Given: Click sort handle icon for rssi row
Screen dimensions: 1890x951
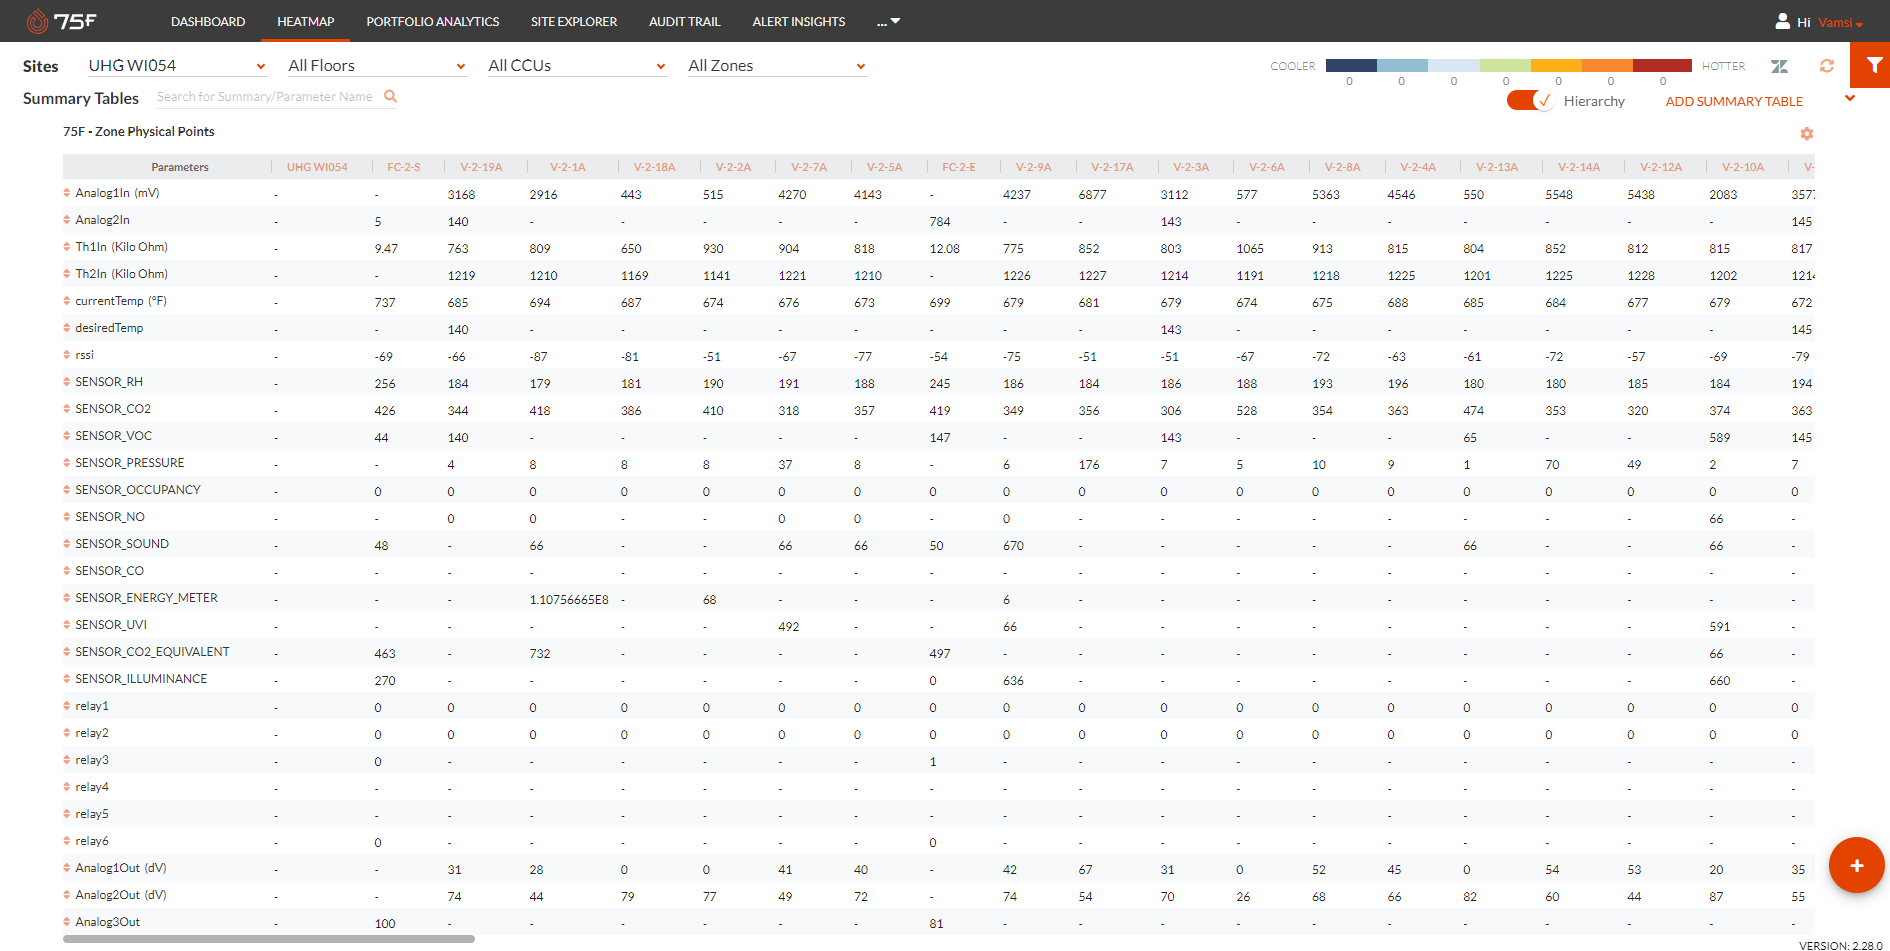Looking at the screenshot, I should (67, 355).
